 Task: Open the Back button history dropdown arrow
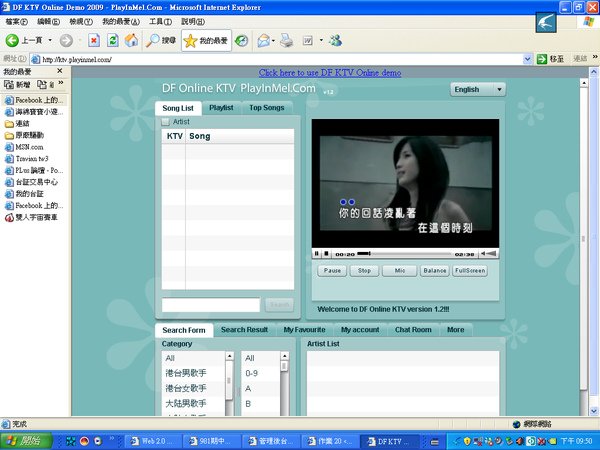[x=50, y=40]
